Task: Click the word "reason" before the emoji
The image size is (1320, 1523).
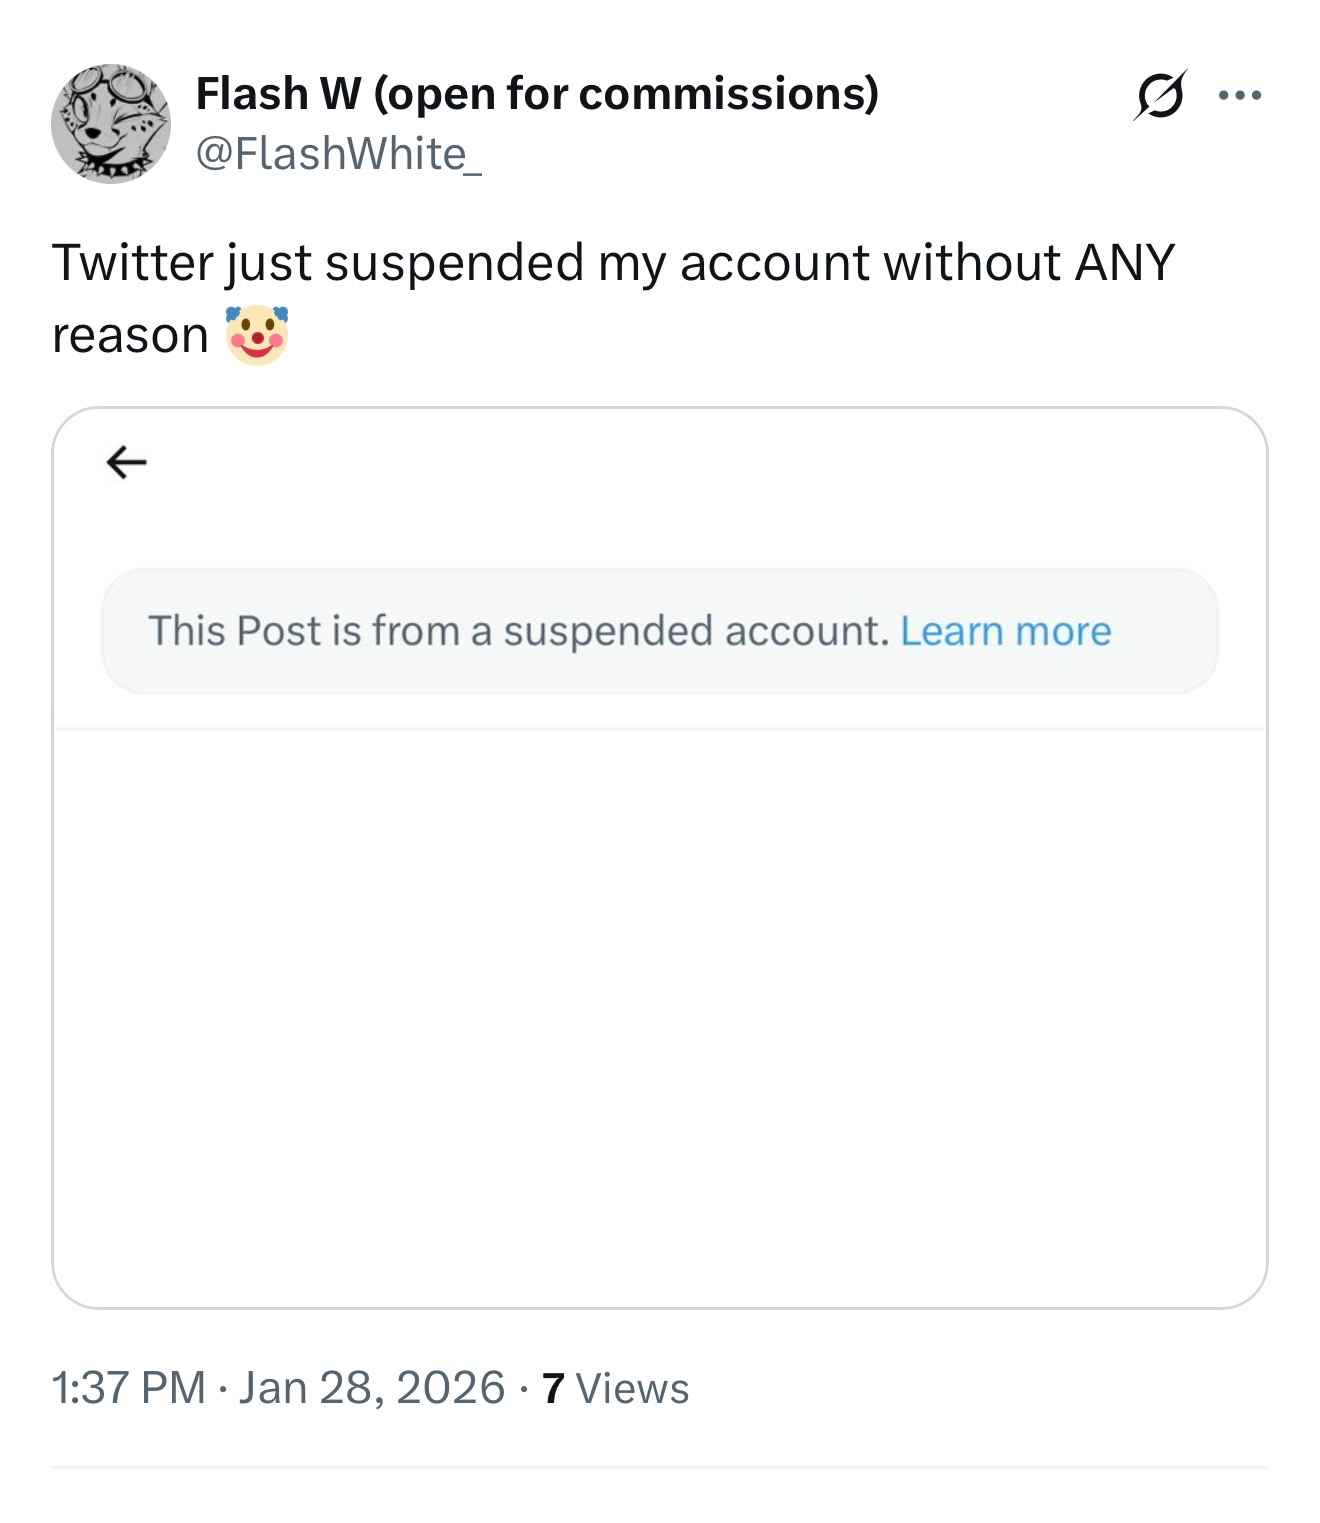Action: click(130, 336)
